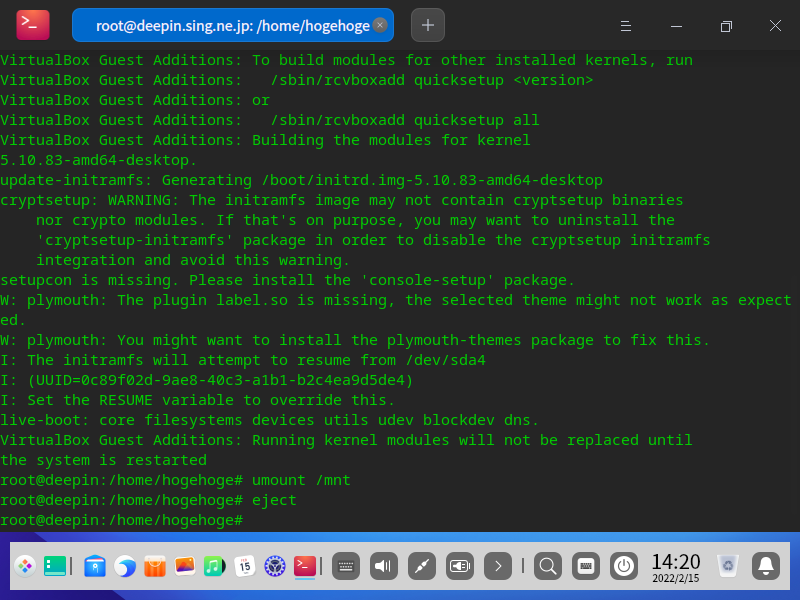Close the root@deepin terminal tab
This screenshot has width=800, height=600.
(380, 25)
